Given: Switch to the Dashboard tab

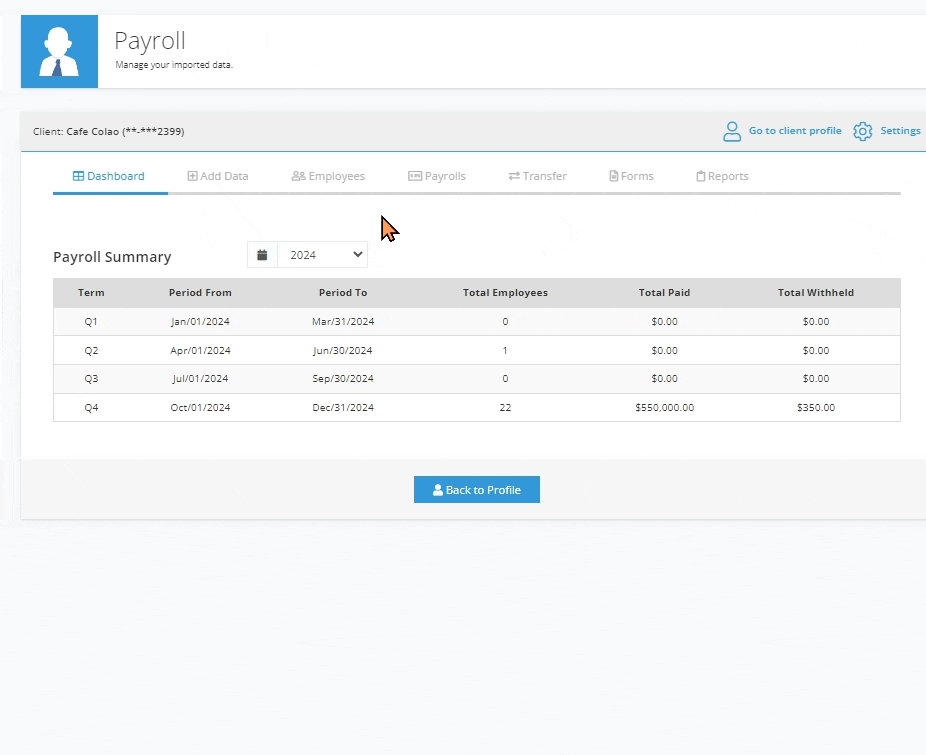Looking at the screenshot, I should pyautogui.click(x=109, y=176).
